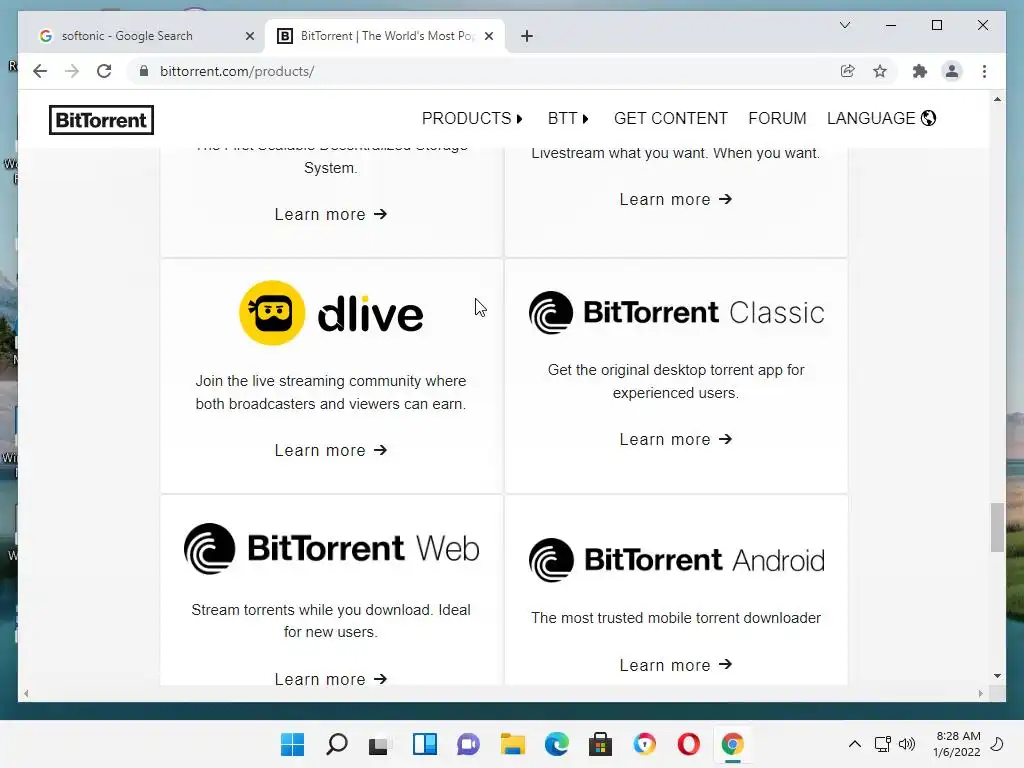Viewport: 1024px width, 768px height.
Task: Open the Chrome profile avatar
Action: tap(952, 71)
